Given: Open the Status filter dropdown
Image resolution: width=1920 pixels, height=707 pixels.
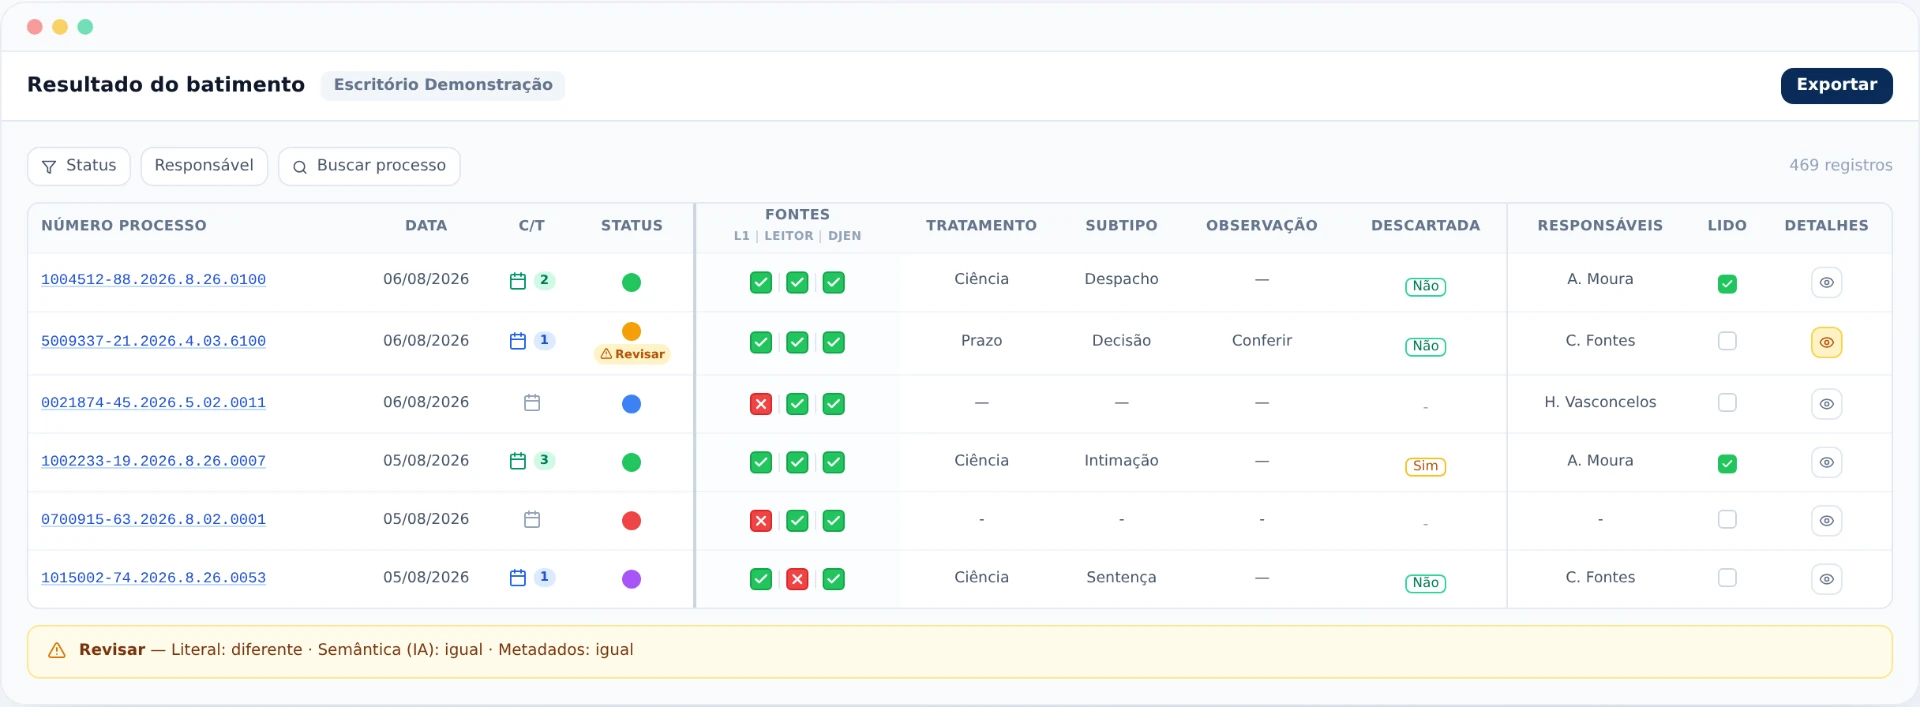Looking at the screenshot, I should pos(79,166).
